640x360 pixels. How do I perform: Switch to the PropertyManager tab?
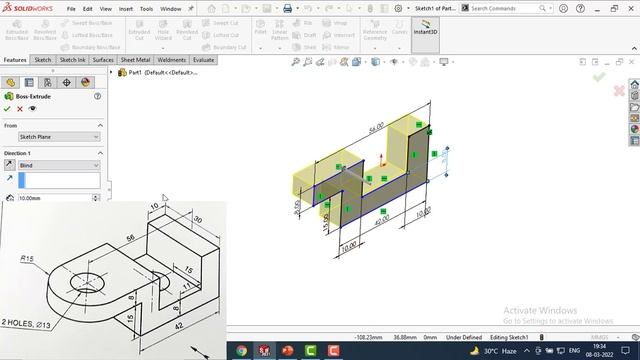pos(29,82)
